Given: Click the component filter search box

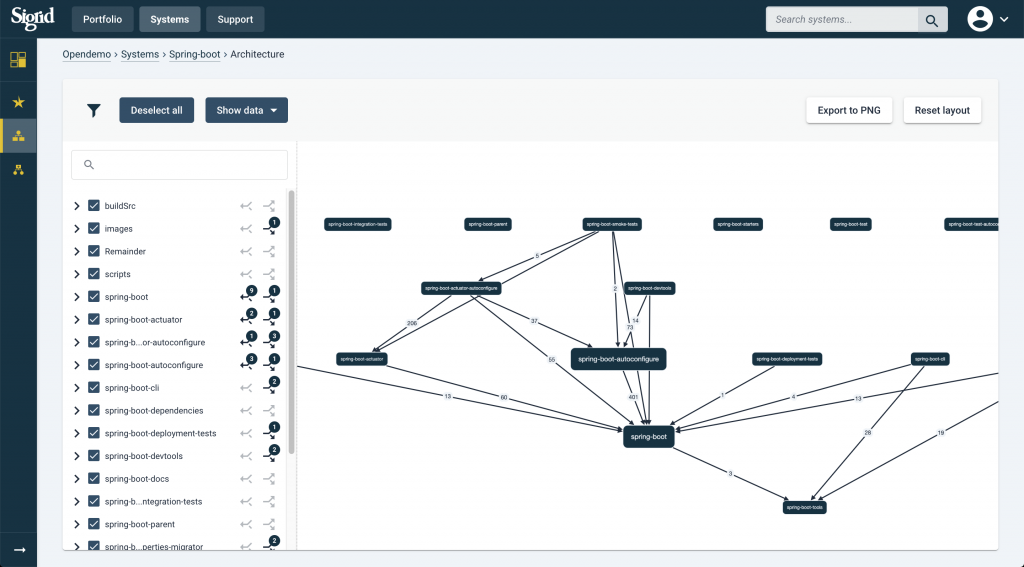Looking at the screenshot, I should (x=180, y=165).
